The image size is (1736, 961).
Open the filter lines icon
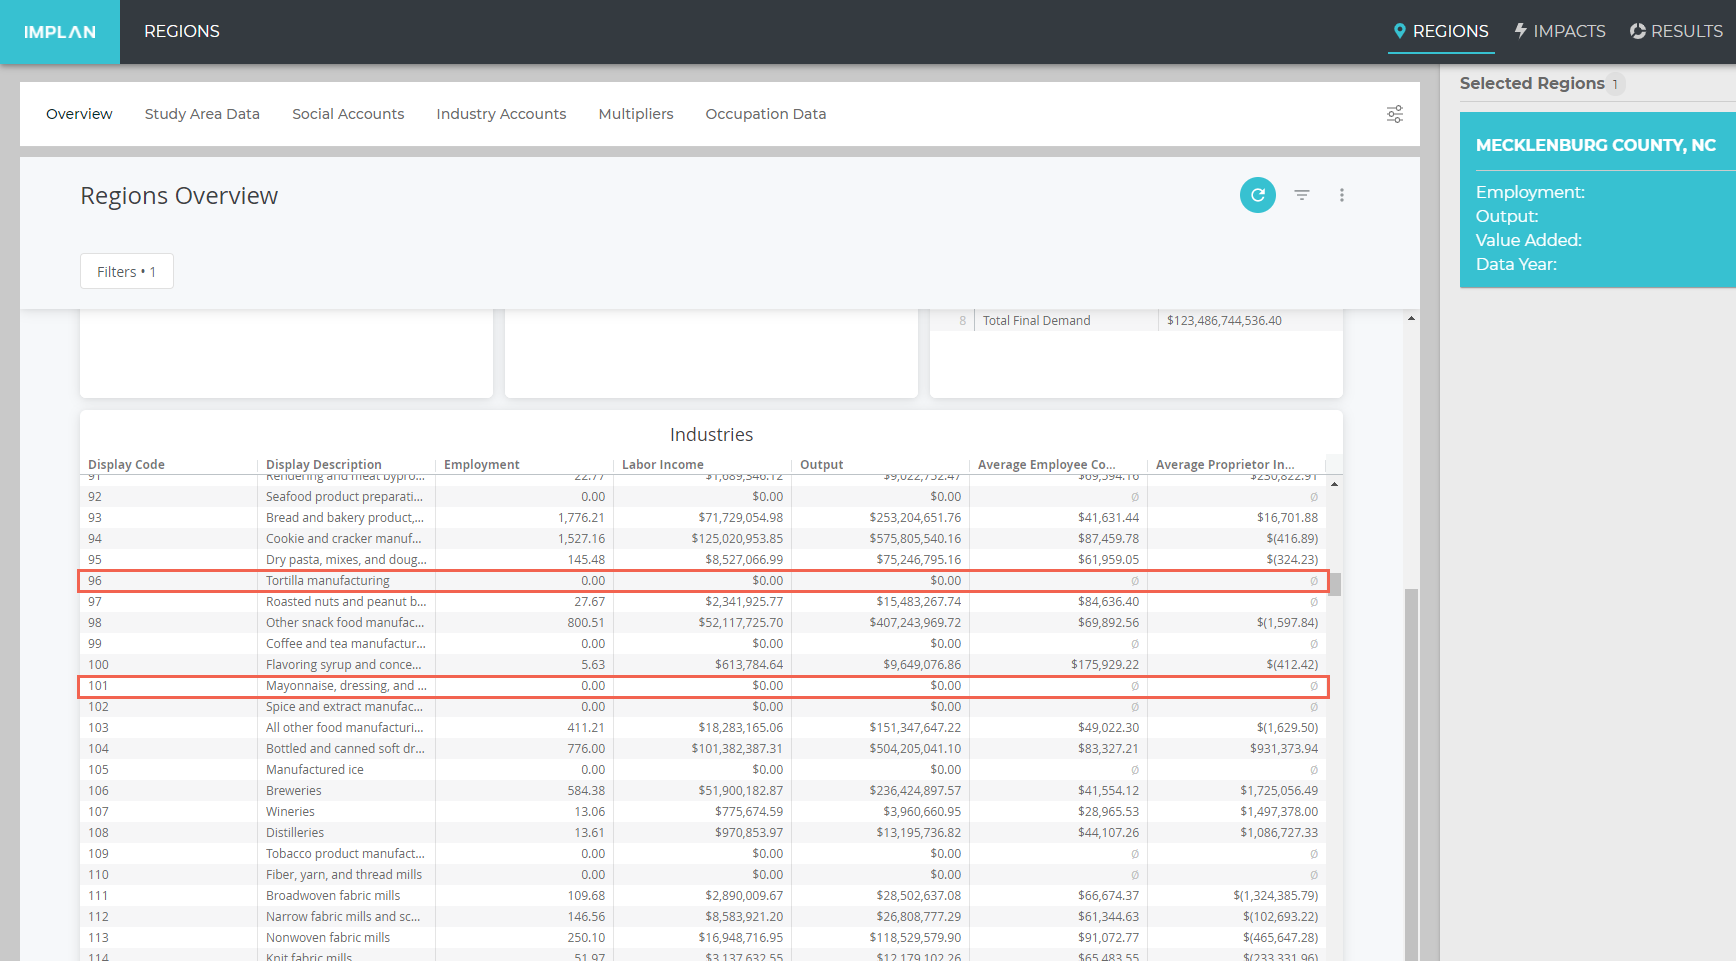[1302, 195]
